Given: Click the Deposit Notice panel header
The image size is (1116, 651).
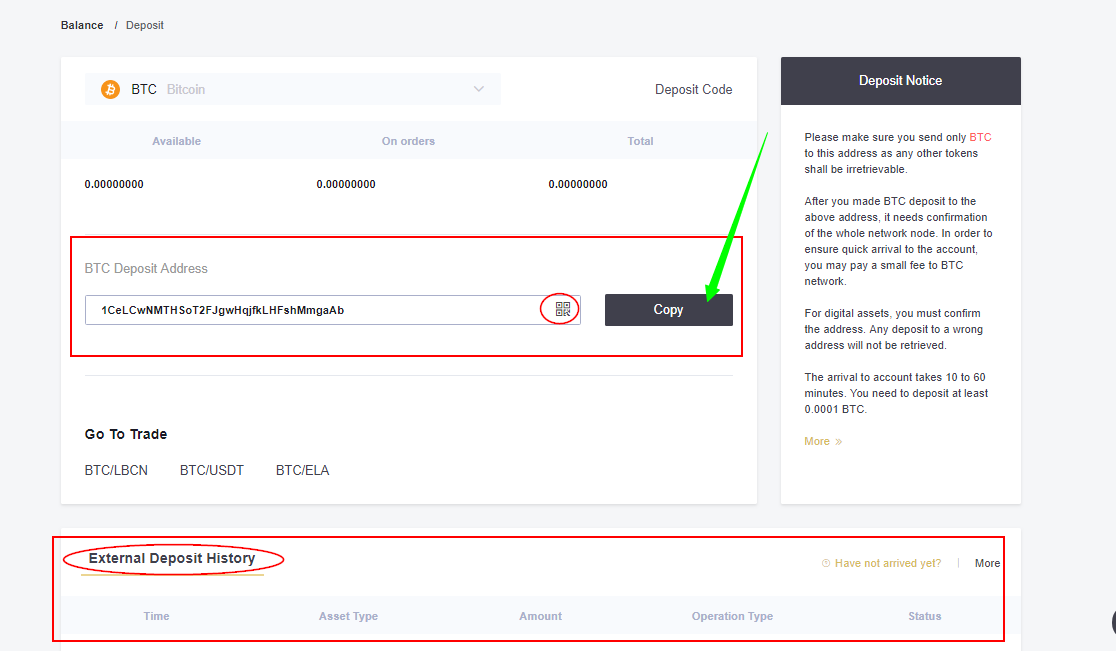Looking at the screenshot, I should 900,81.
